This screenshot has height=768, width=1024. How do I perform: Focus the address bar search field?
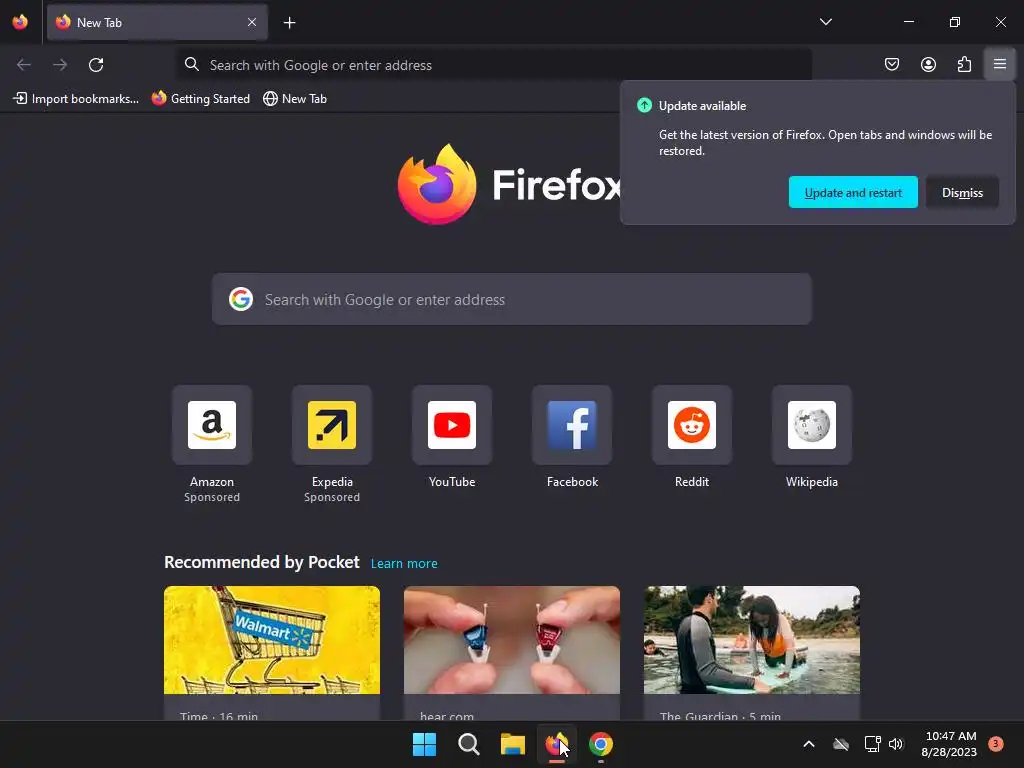pyautogui.click(x=495, y=65)
